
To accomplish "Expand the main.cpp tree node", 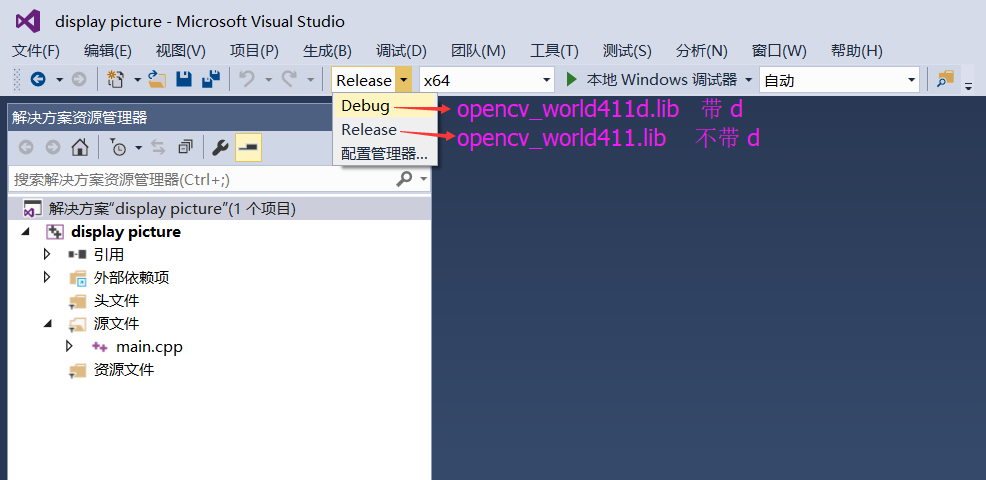I will point(69,346).
